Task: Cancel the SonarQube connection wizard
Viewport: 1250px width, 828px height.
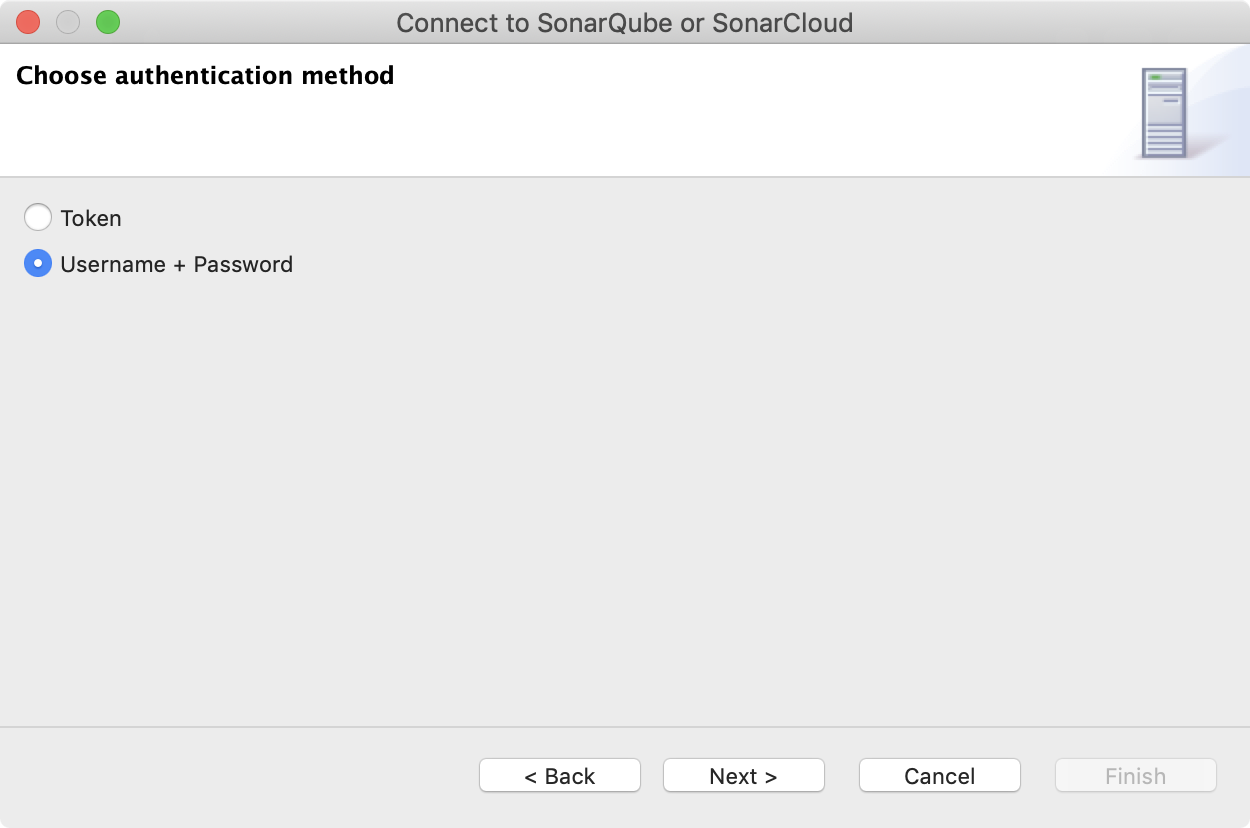Action: 939,775
